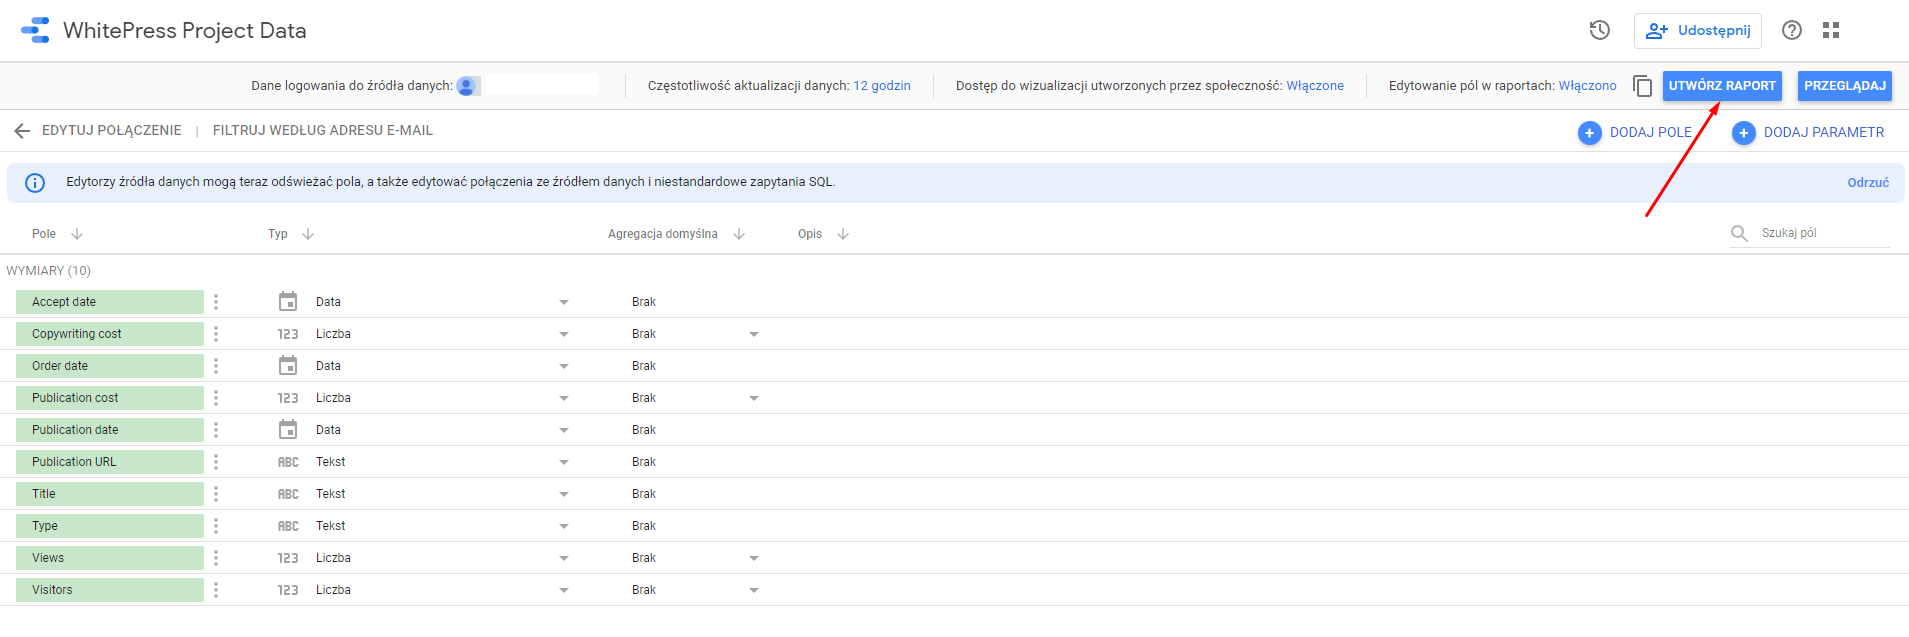Open the Google apps grid icon
Image resolution: width=1909 pixels, height=637 pixels.
[1831, 30]
